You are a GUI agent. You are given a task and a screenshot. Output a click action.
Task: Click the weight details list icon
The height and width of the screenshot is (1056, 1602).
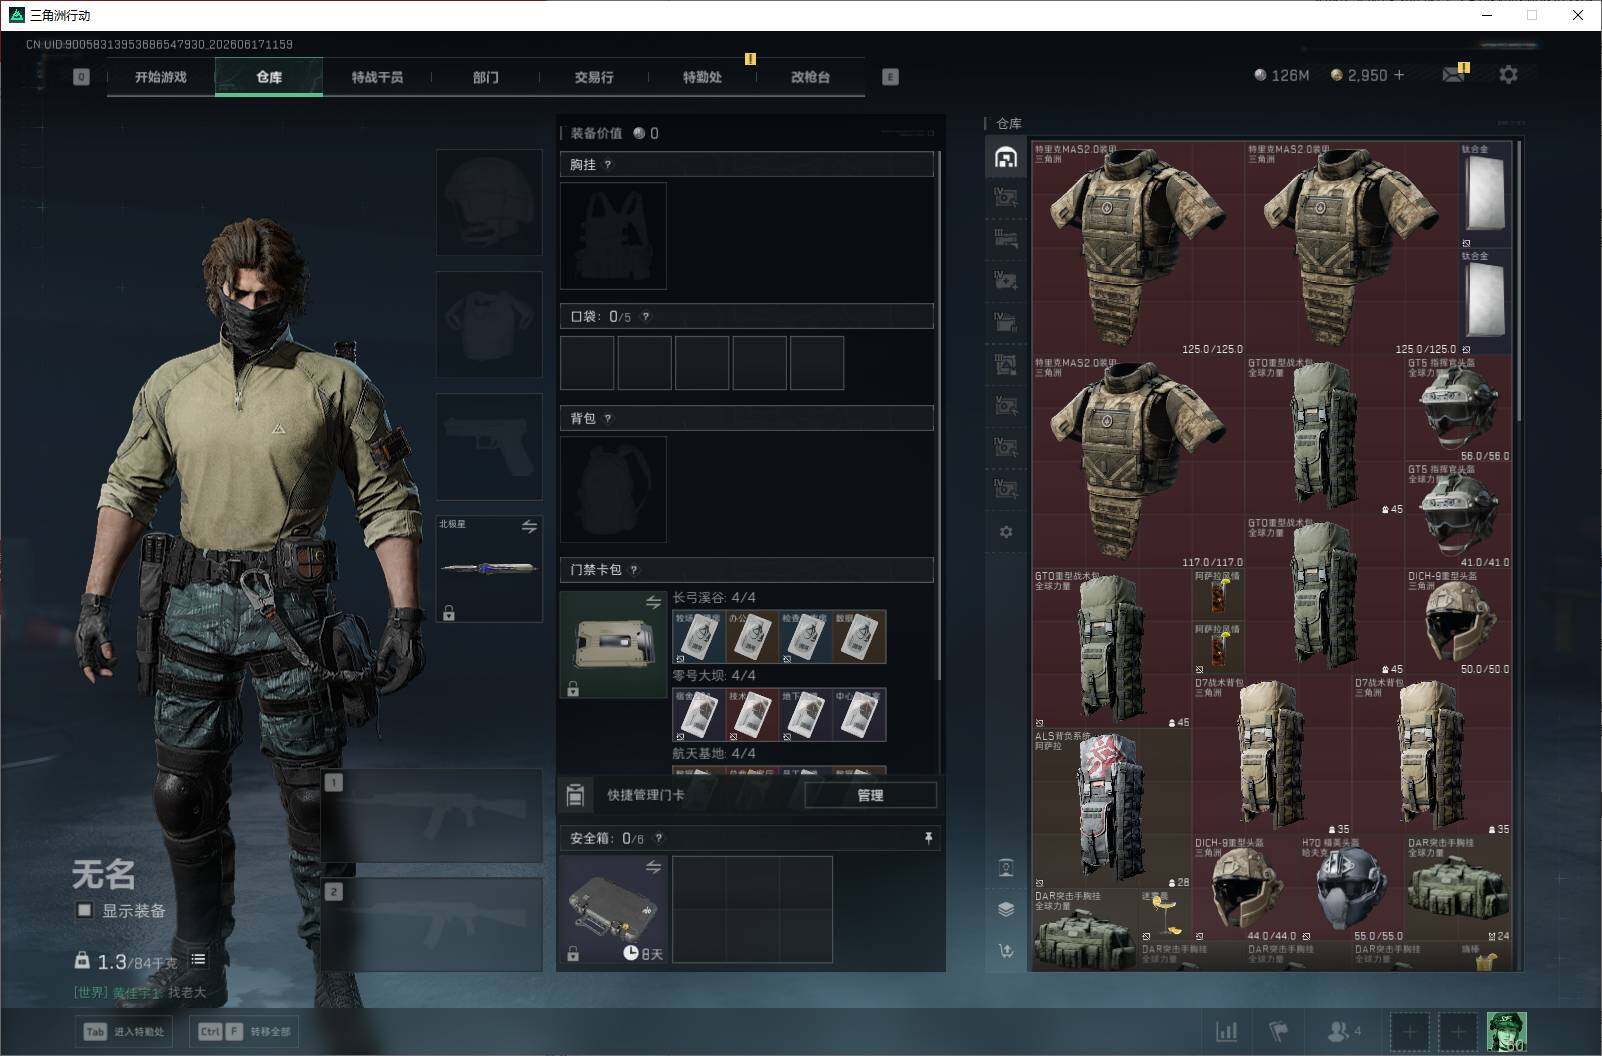[198, 960]
